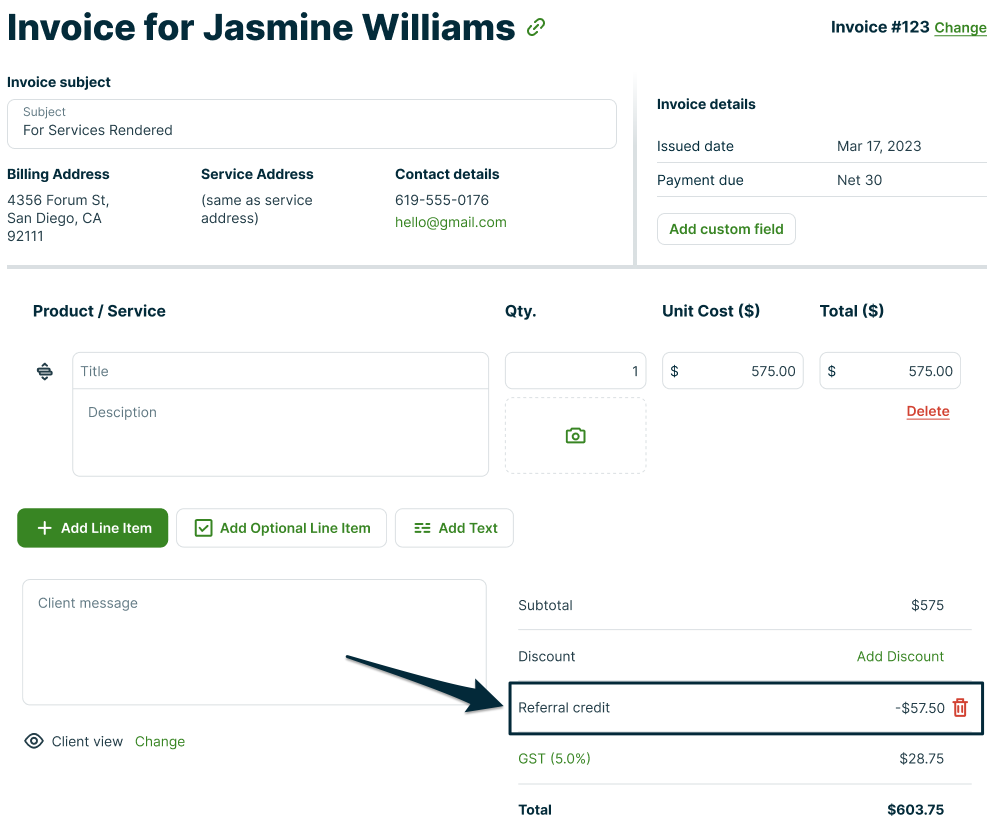Click the Add Discount link
The height and width of the screenshot is (829, 1002).
point(900,657)
